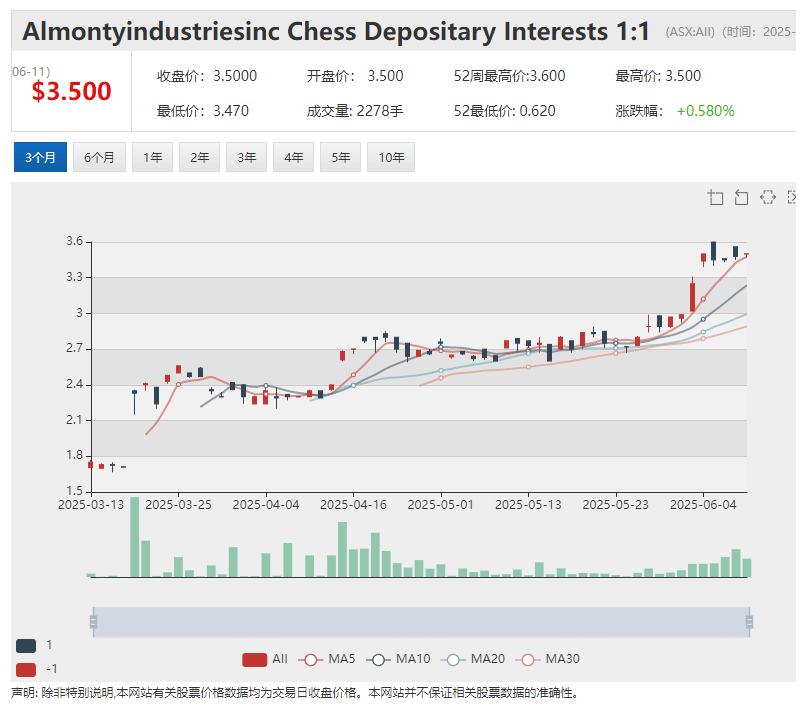
Task: Click the Almontyindustriesinc Chess Depositary Interests title
Action: (336, 31)
